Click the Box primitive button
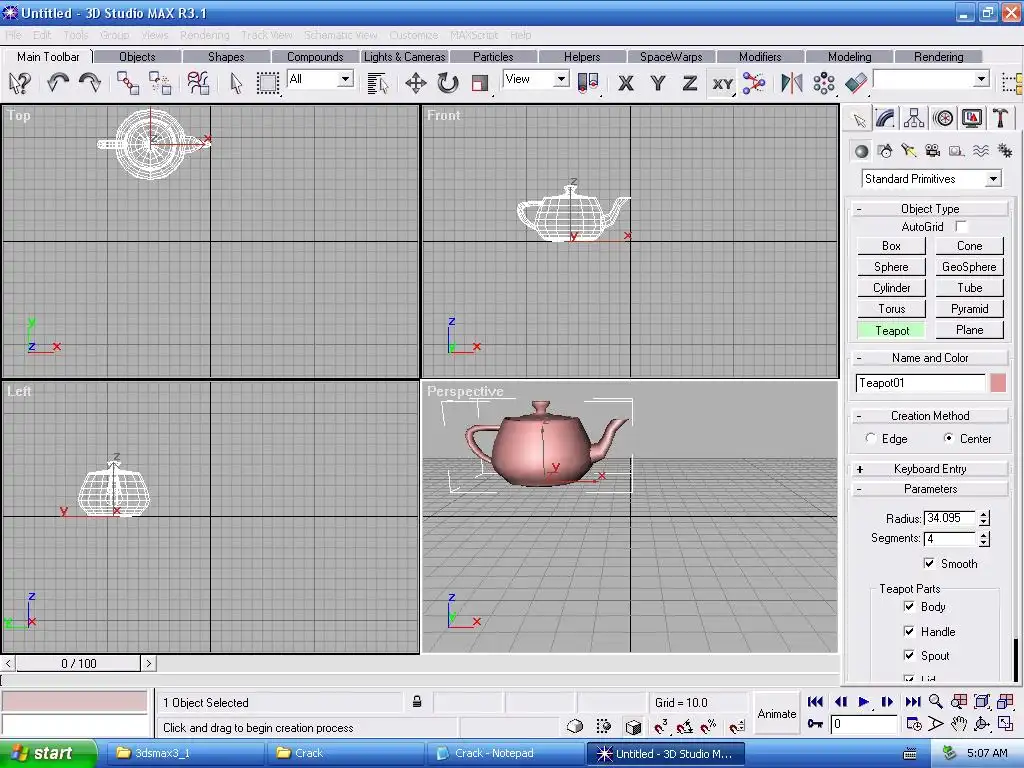This screenshot has width=1024, height=768. [891, 246]
